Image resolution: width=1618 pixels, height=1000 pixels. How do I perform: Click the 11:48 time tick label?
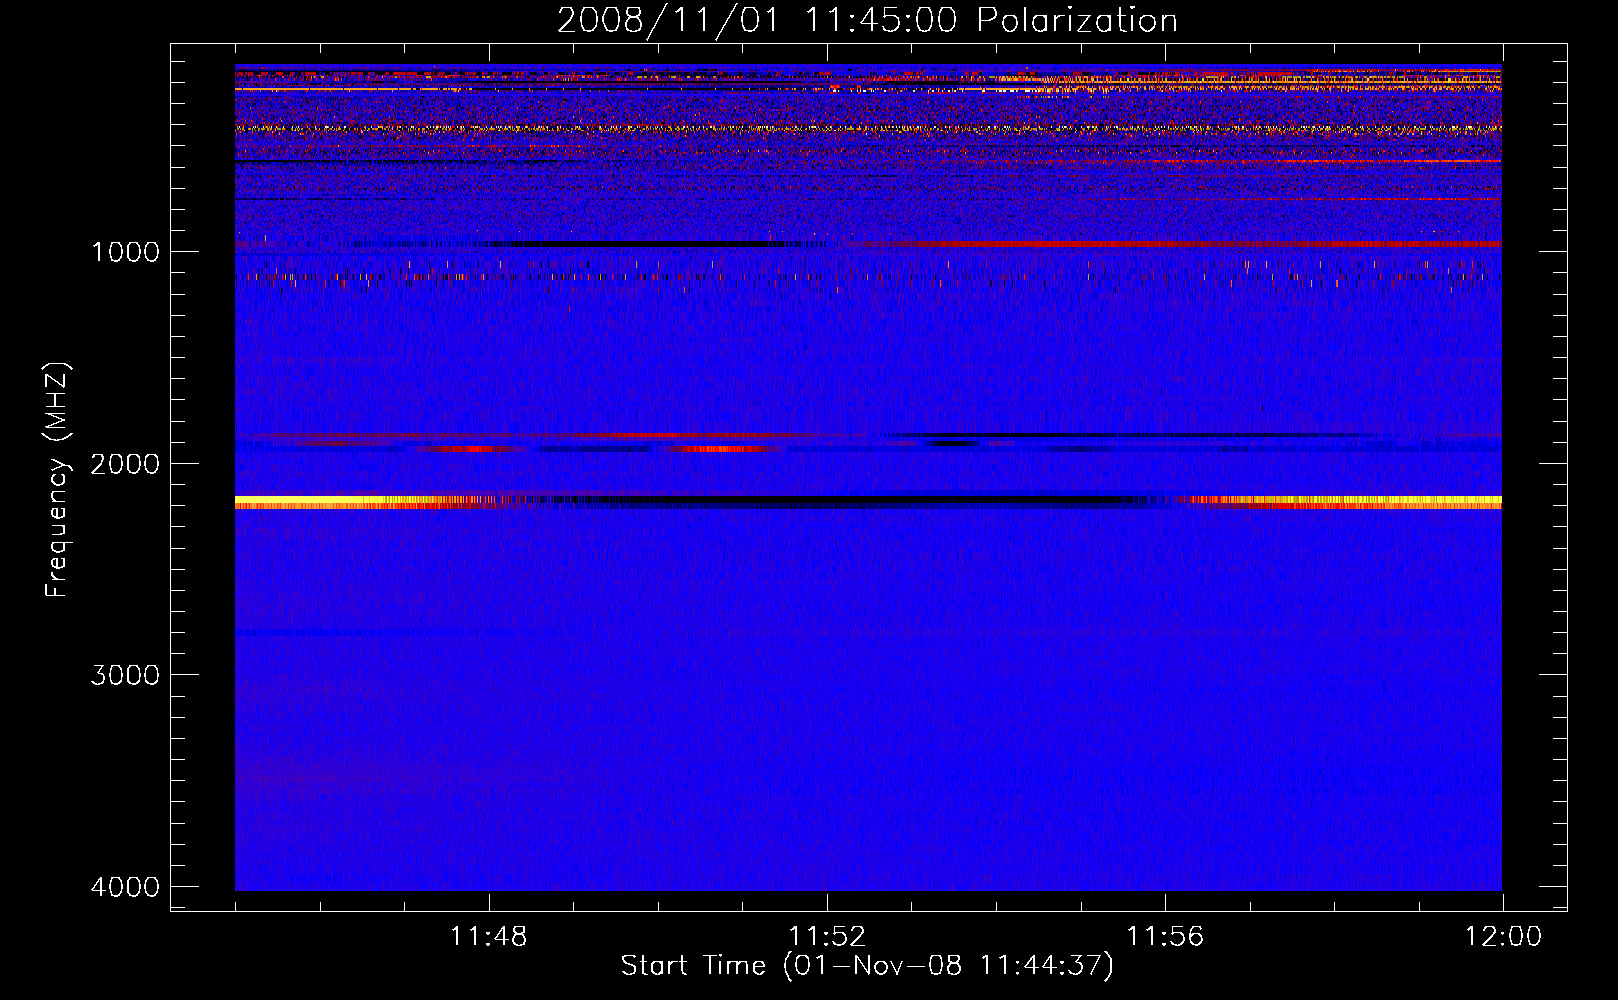tap(488, 937)
